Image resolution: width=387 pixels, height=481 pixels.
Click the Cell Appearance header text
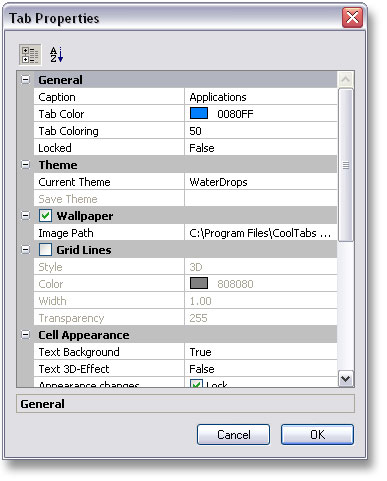click(84, 335)
